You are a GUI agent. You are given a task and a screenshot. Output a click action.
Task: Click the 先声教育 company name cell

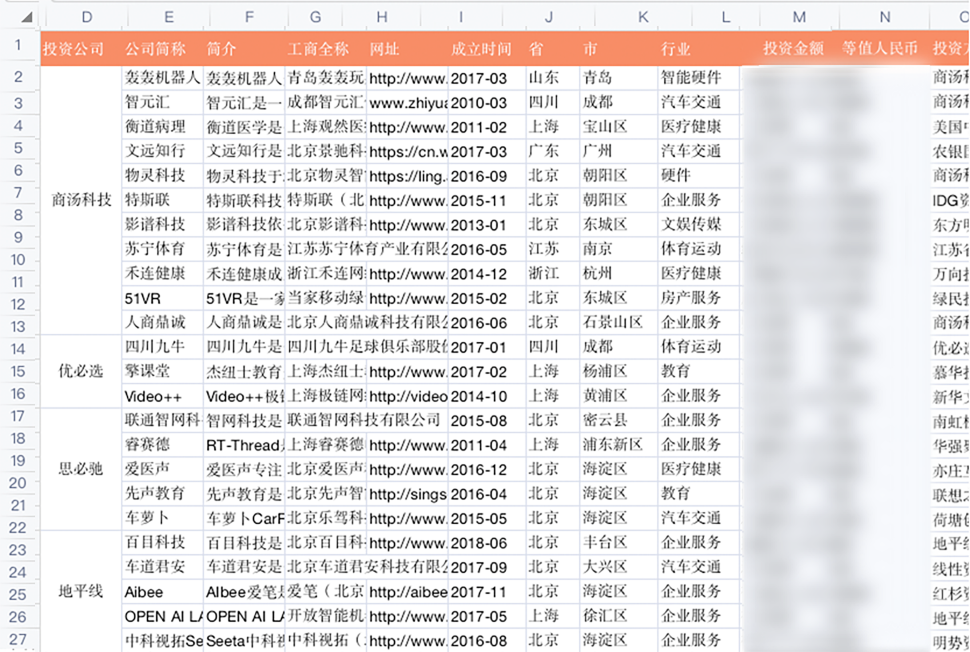(x=163, y=494)
